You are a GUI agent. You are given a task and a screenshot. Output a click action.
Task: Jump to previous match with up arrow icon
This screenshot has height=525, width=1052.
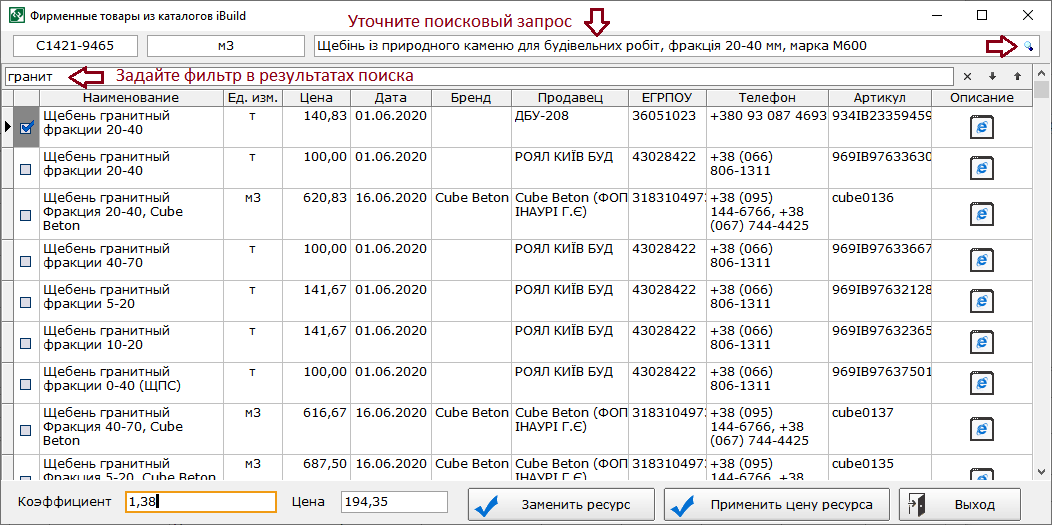pos(1017,76)
